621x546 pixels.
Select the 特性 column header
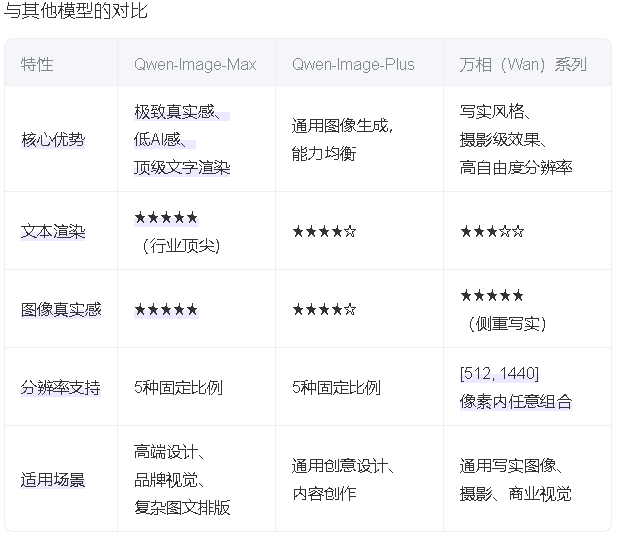click(36, 64)
